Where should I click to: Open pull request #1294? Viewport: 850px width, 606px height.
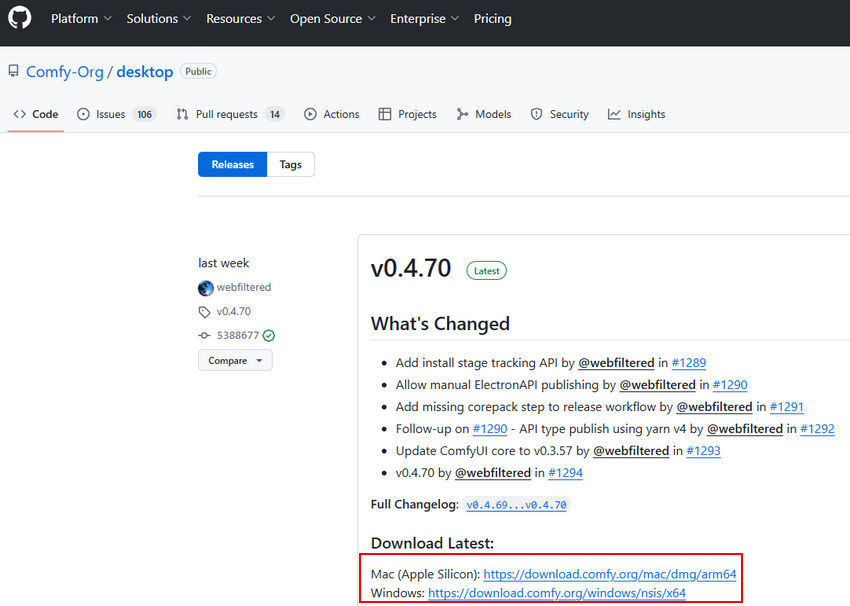coord(565,473)
